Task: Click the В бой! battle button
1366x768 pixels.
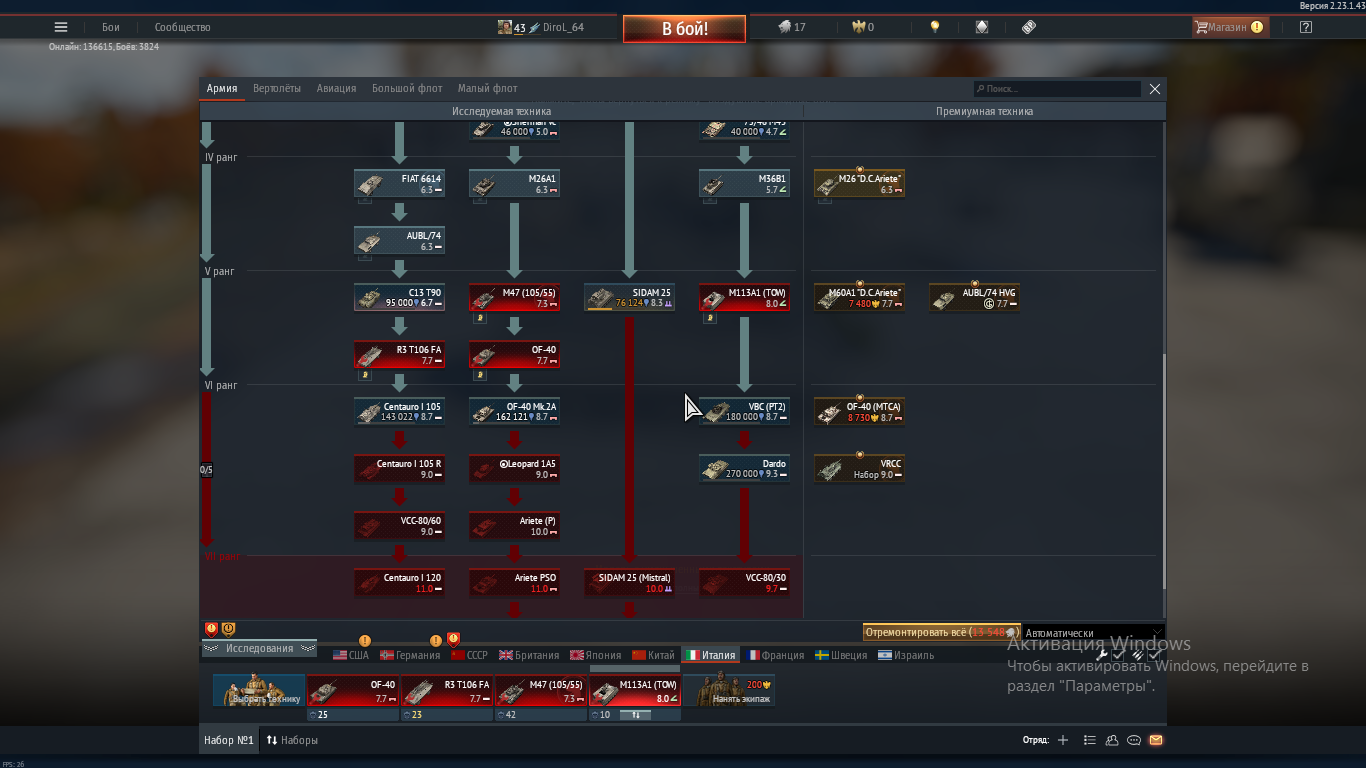Action: tap(684, 29)
